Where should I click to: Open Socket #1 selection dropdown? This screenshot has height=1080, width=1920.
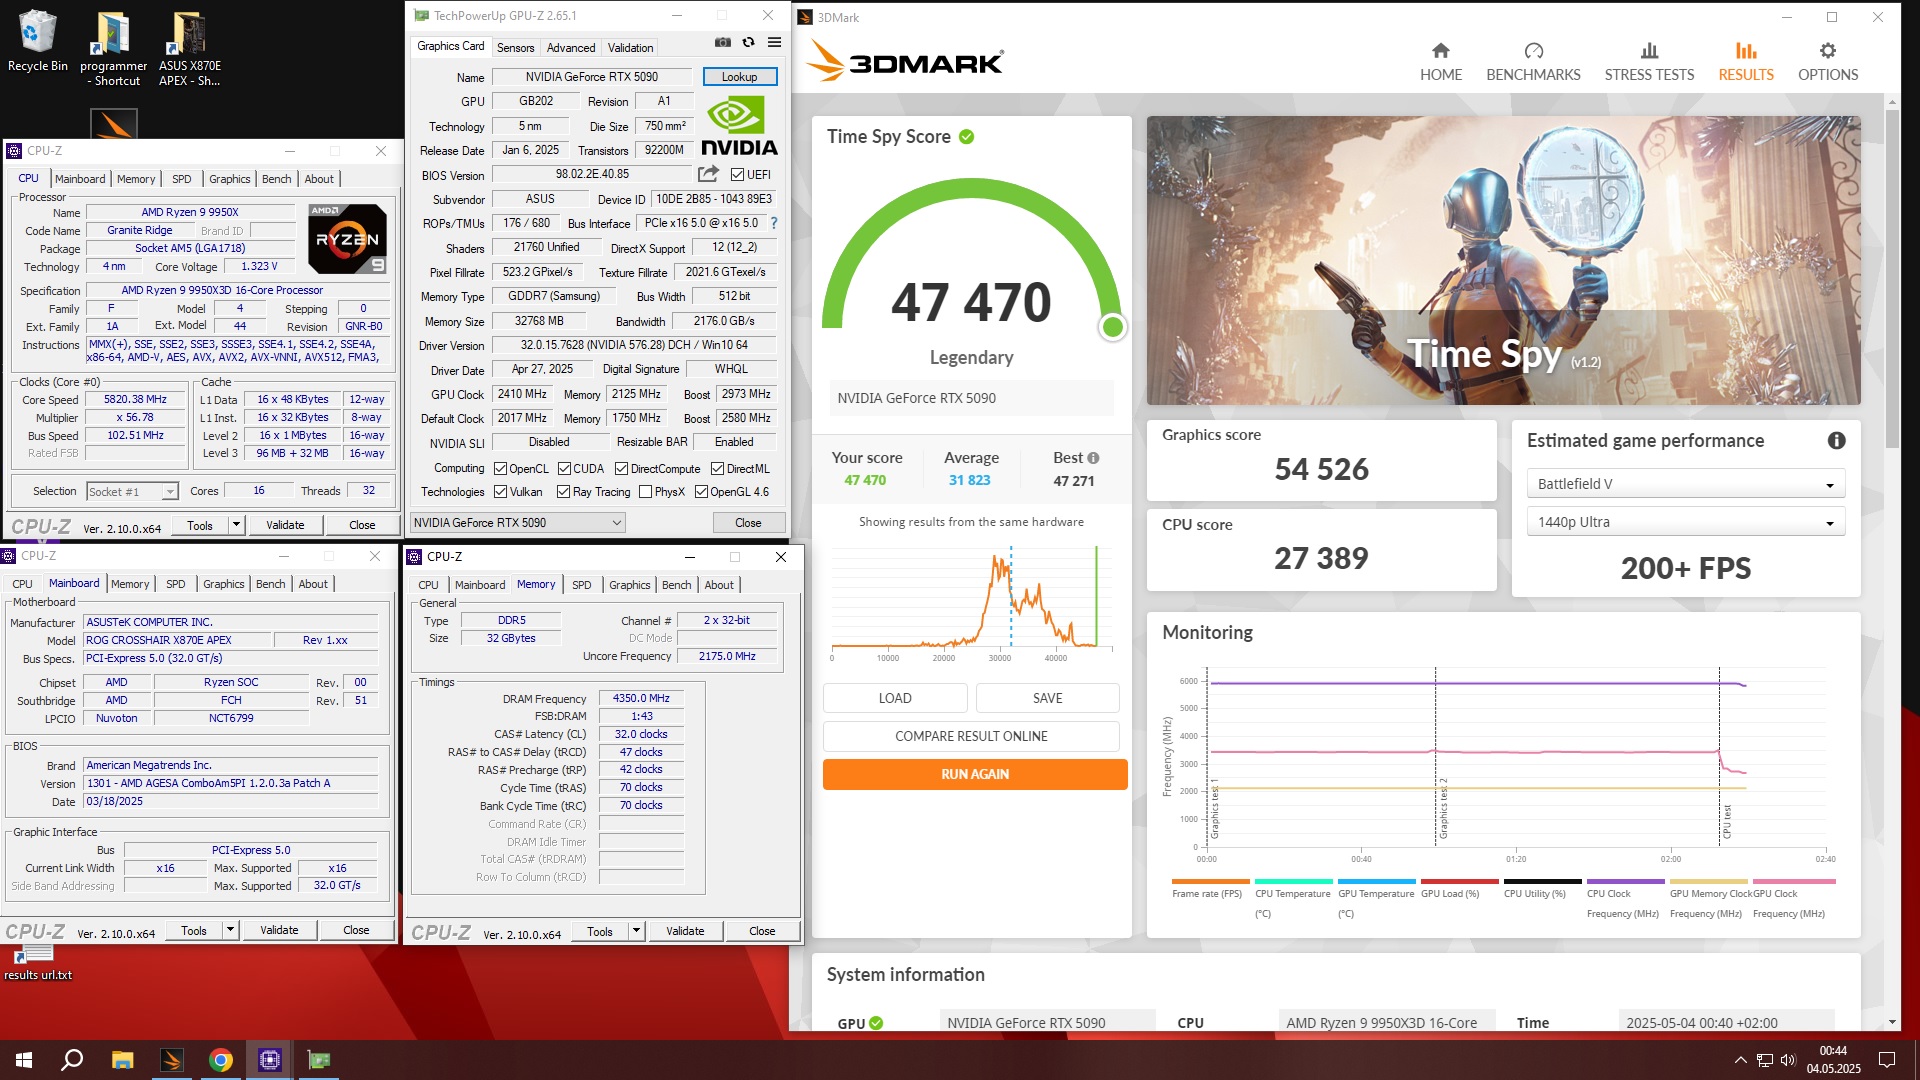point(132,491)
